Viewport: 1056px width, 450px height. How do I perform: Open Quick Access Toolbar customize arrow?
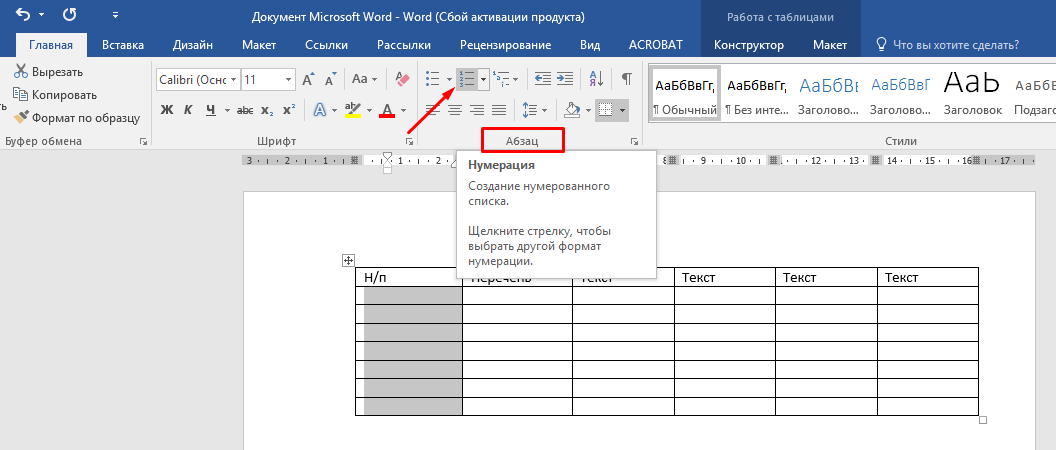pos(115,14)
